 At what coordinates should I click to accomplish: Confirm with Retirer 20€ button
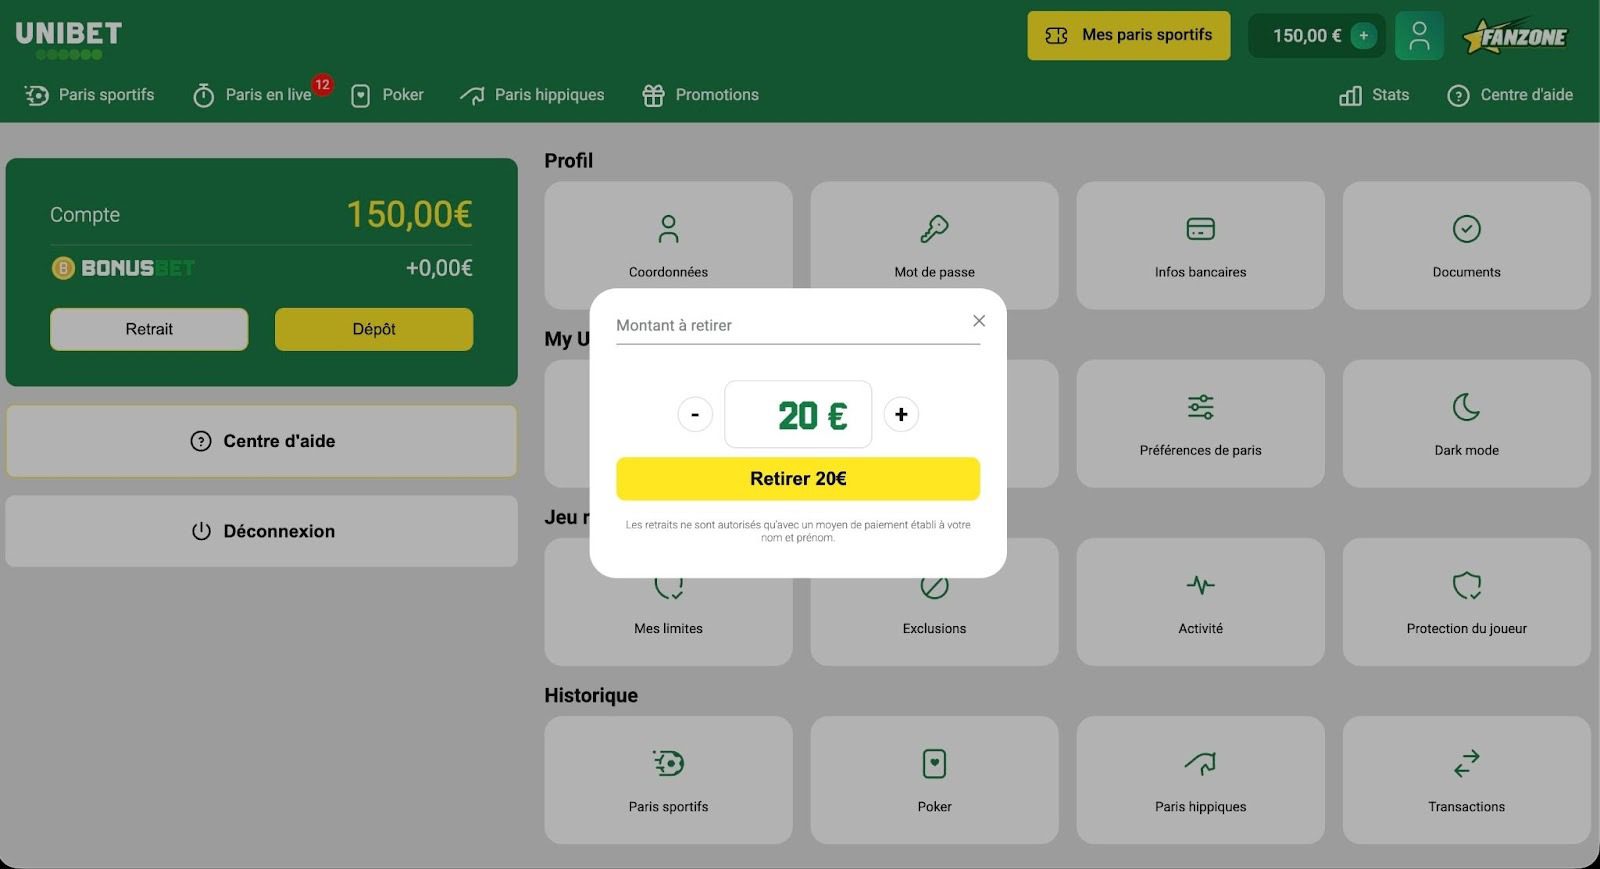pos(798,479)
